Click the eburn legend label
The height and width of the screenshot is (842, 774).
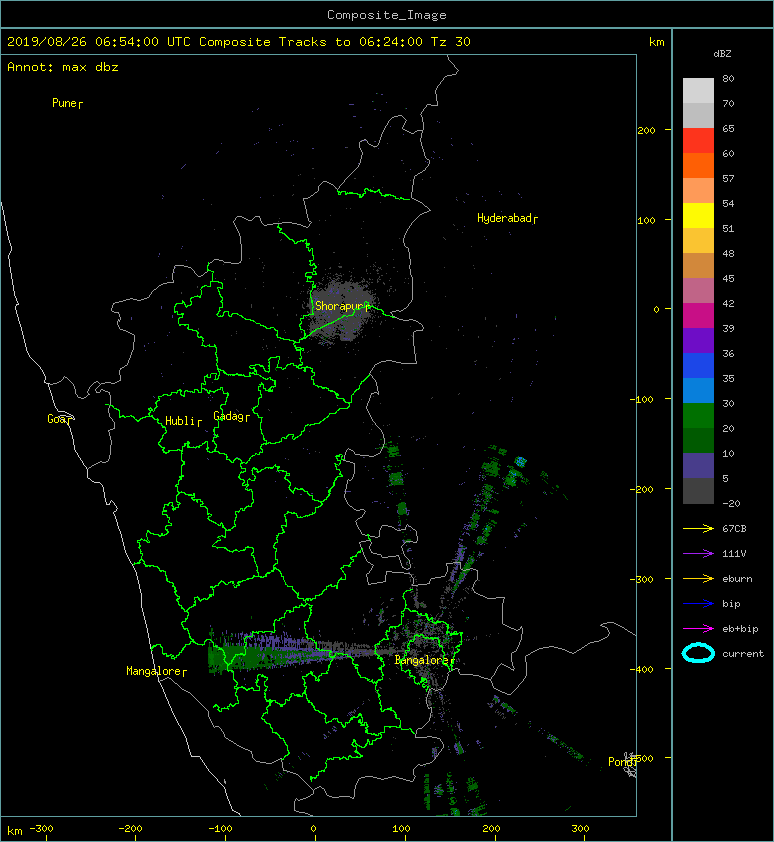point(737,579)
